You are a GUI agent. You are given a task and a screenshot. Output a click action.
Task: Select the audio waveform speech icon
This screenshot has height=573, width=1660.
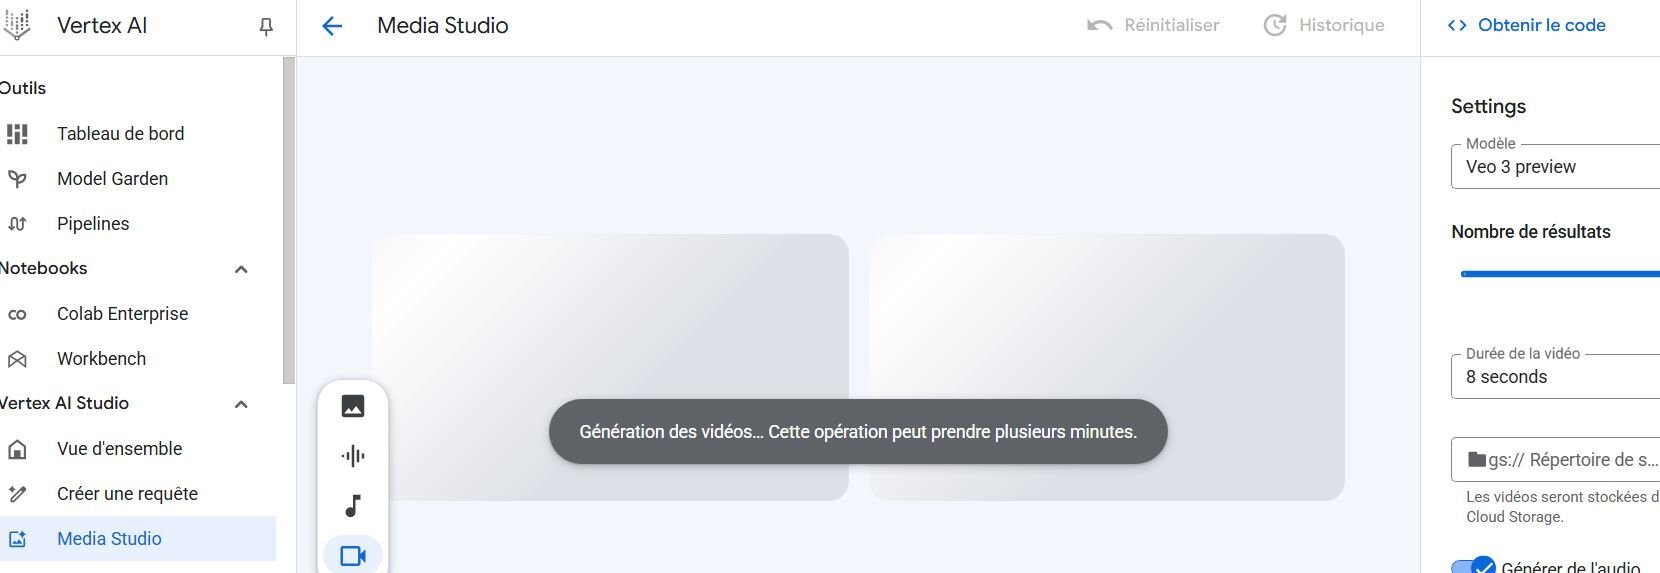point(353,456)
